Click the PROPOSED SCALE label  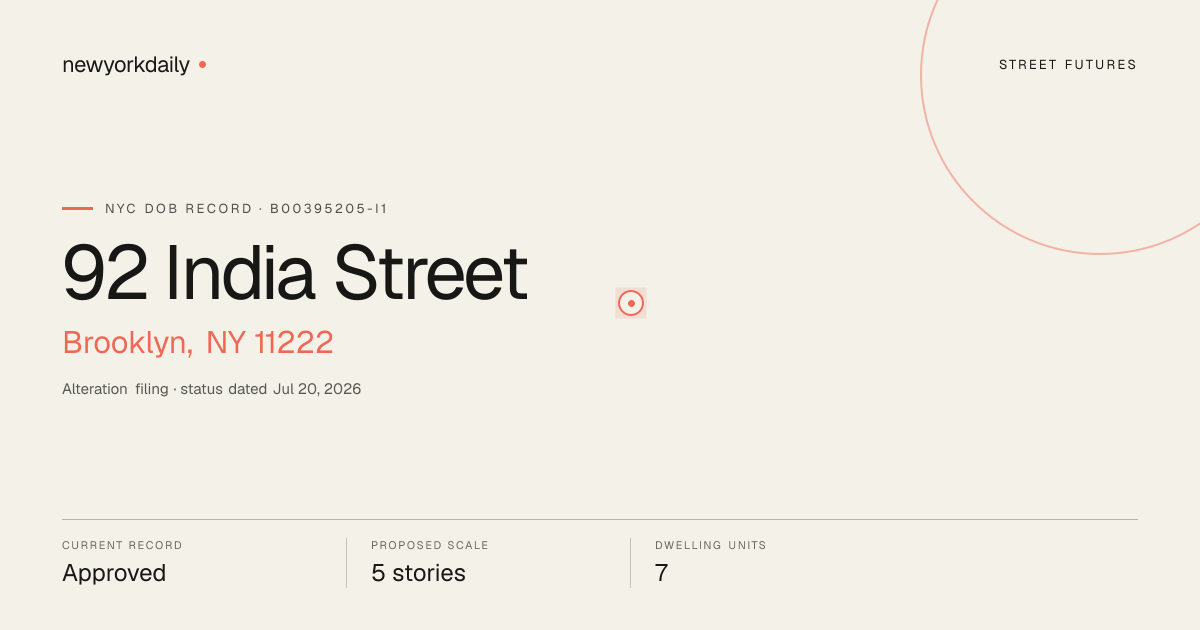(430, 546)
